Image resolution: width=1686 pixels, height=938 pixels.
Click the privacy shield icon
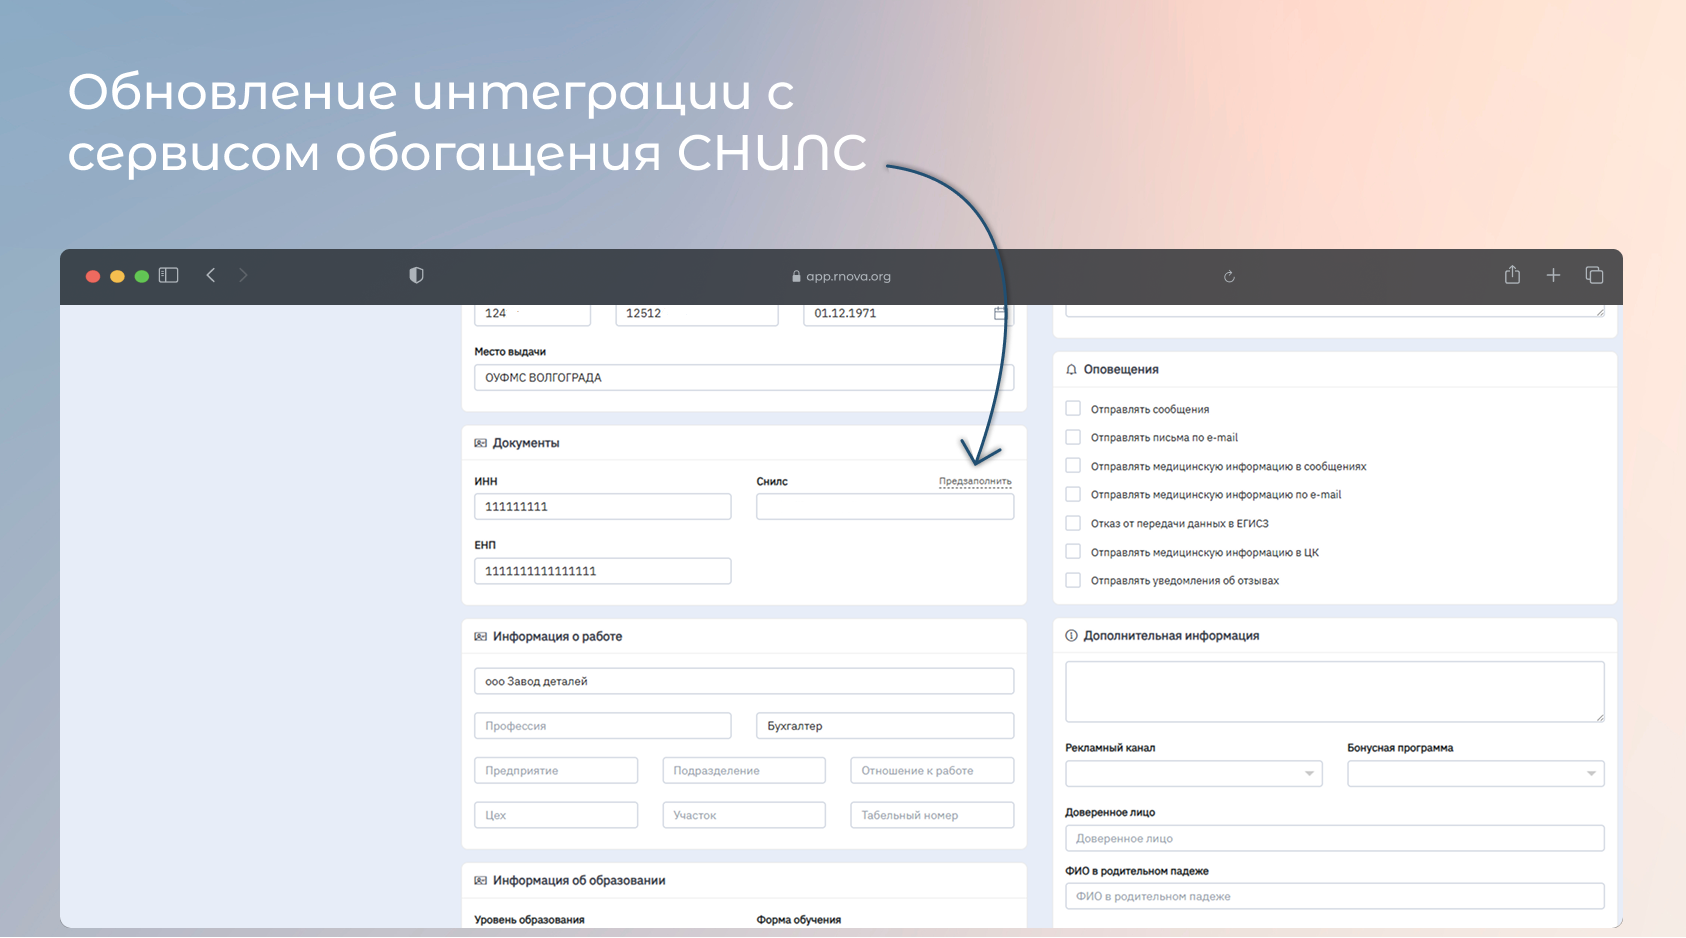(x=416, y=275)
